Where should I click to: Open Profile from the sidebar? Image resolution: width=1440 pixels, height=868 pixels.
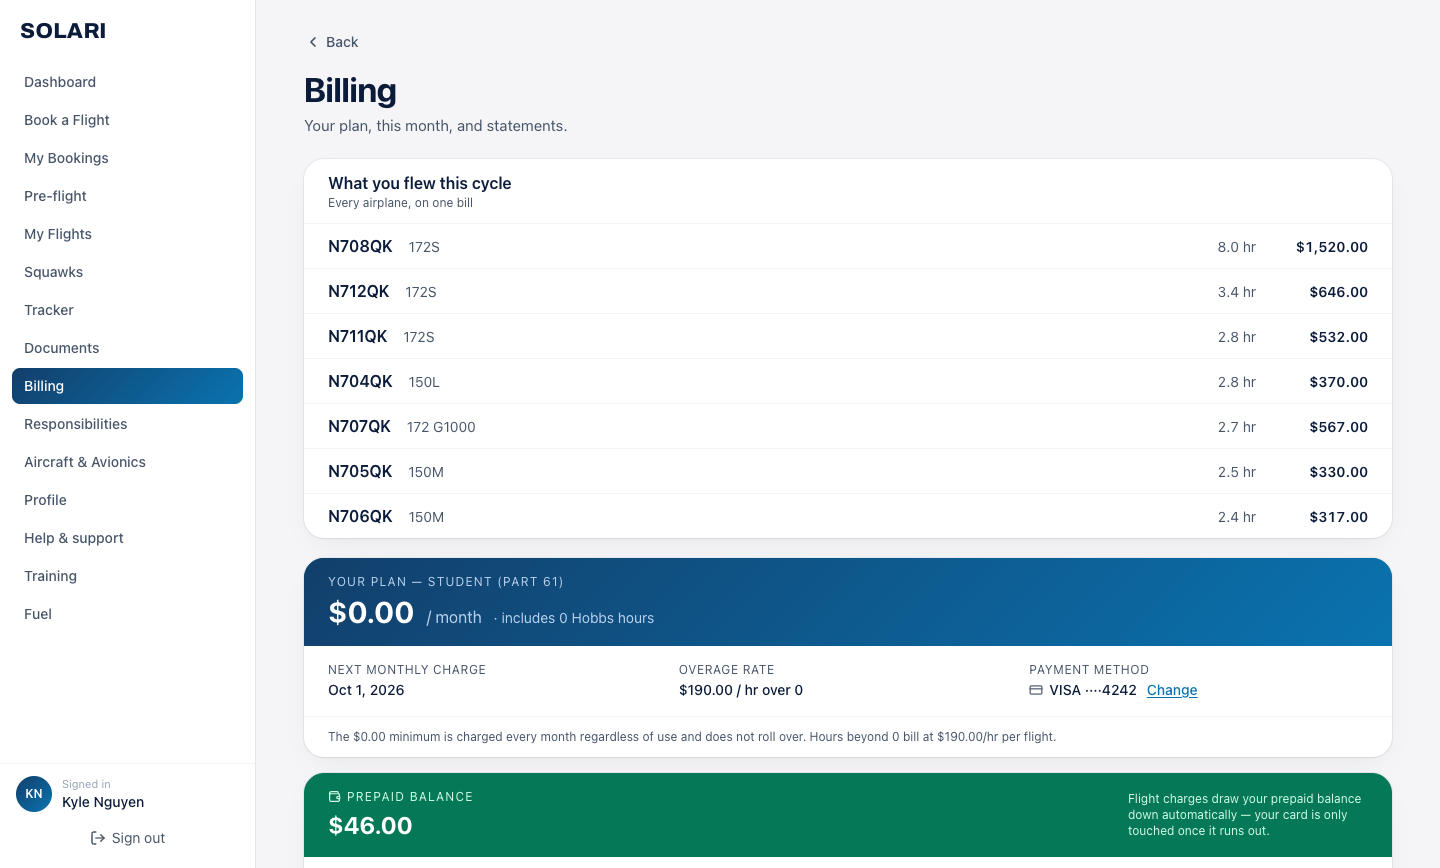pyautogui.click(x=127, y=500)
